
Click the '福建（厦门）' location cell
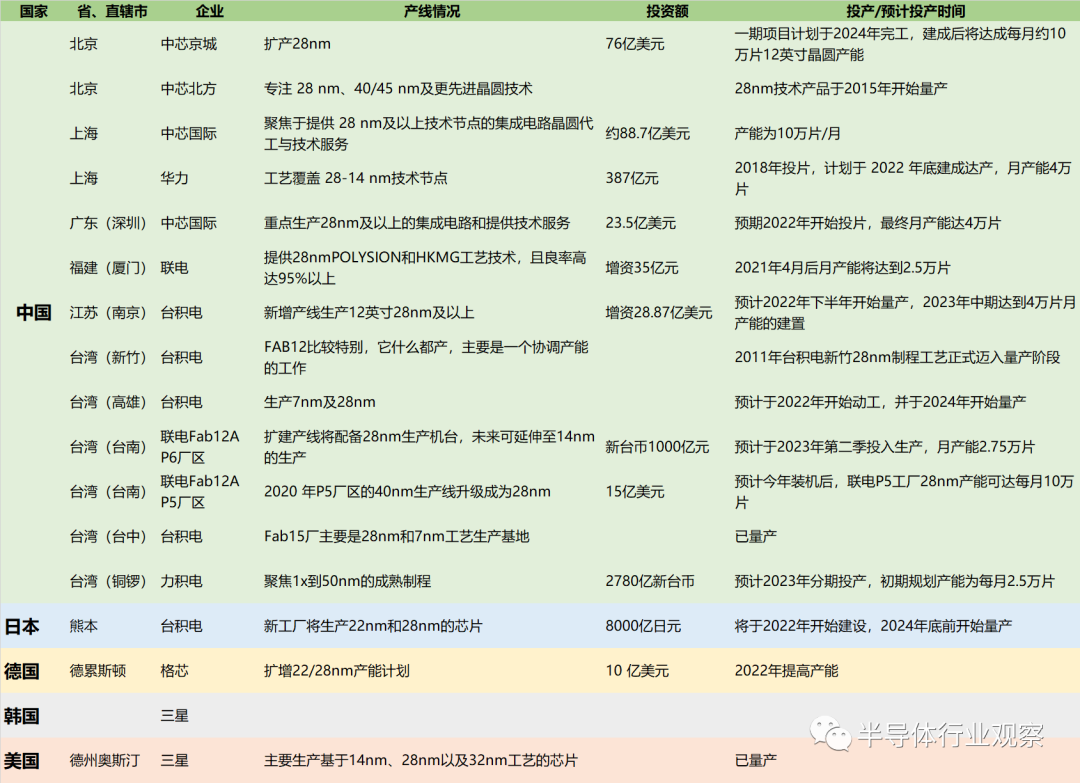point(108,268)
